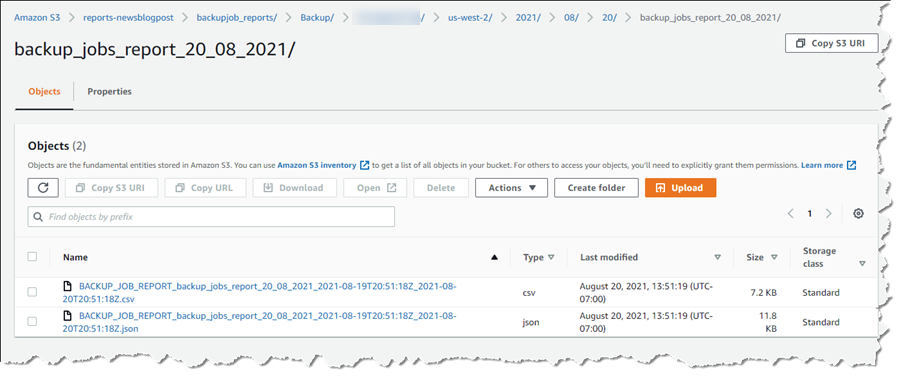901x378 pixels.
Task: Click the Delete button
Action: tap(441, 188)
